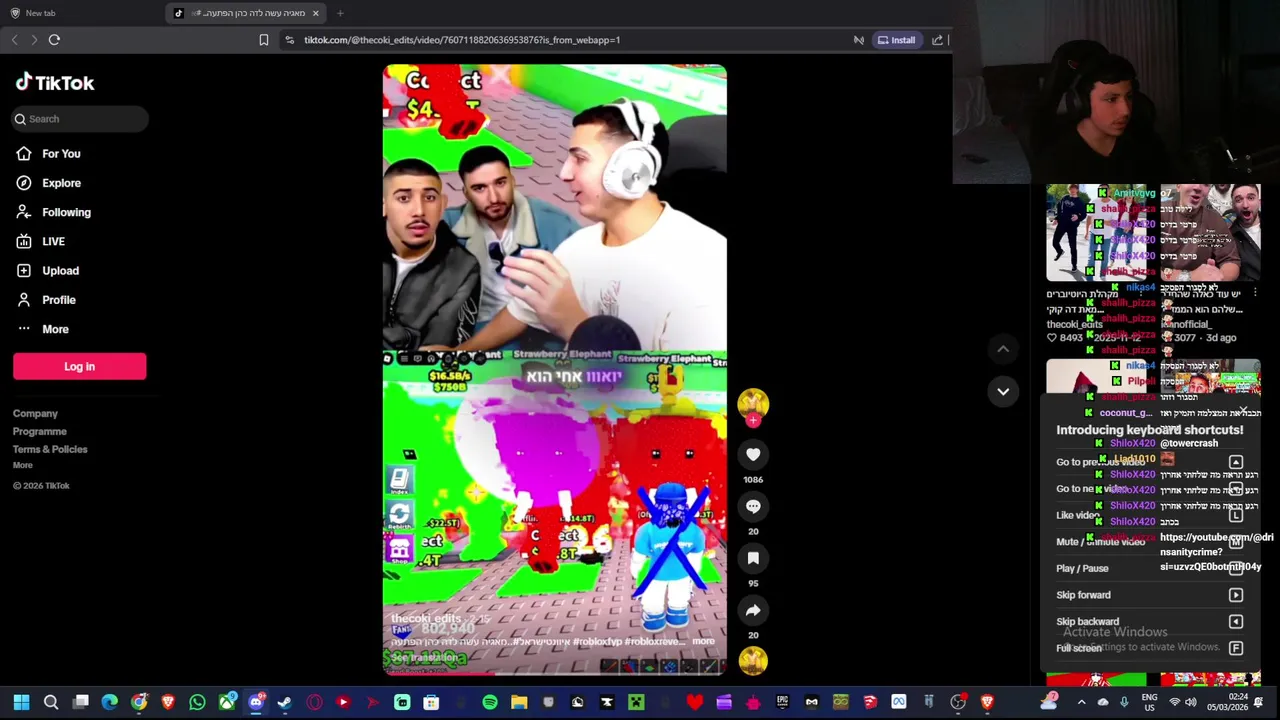Open thecoki_edits username on the video
The image size is (1280, 720).
click(425, 619)
